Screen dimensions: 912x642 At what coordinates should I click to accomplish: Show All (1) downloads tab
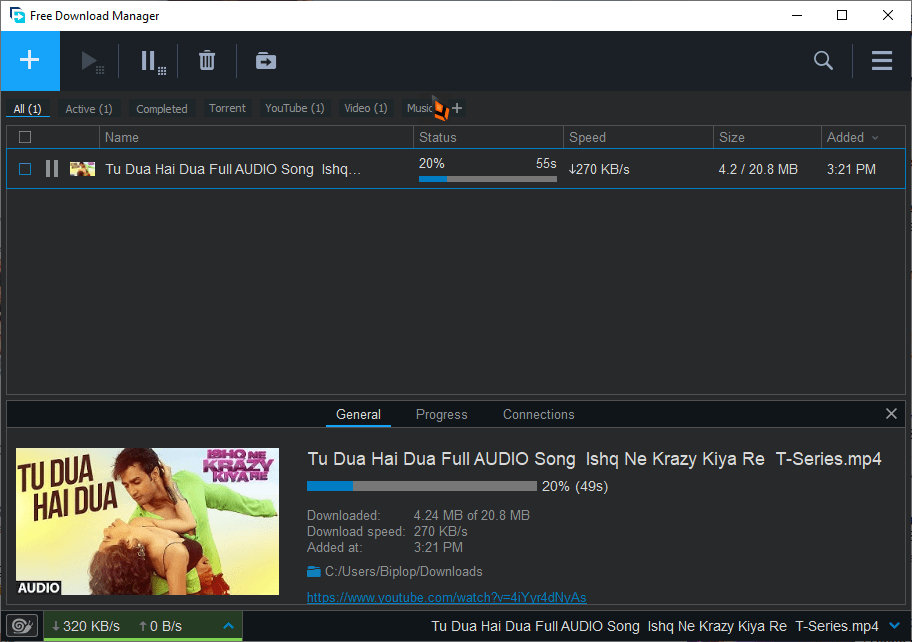tap(27, 109)
